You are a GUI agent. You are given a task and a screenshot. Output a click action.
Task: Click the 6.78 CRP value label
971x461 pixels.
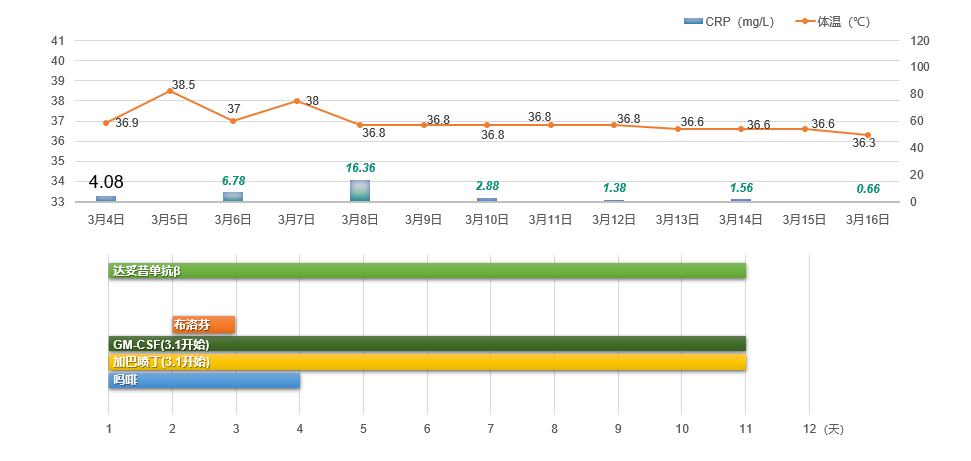233,181
